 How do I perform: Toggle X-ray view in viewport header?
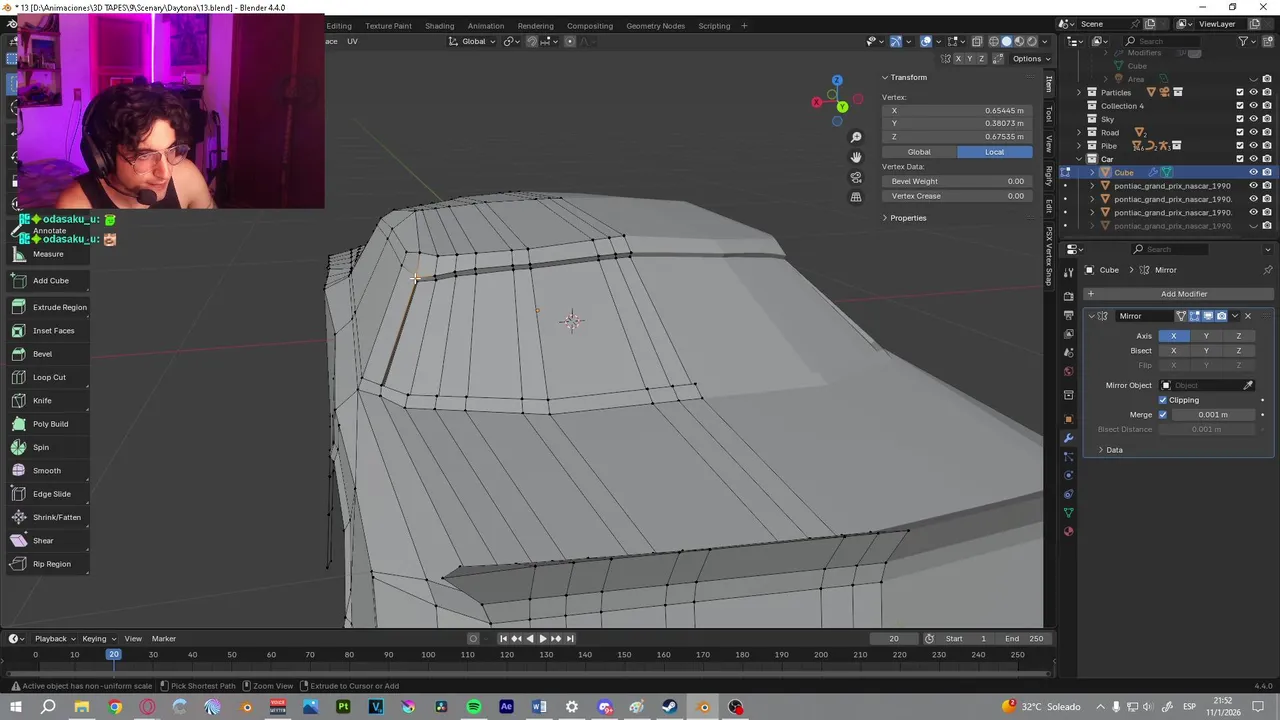(978, 41)
